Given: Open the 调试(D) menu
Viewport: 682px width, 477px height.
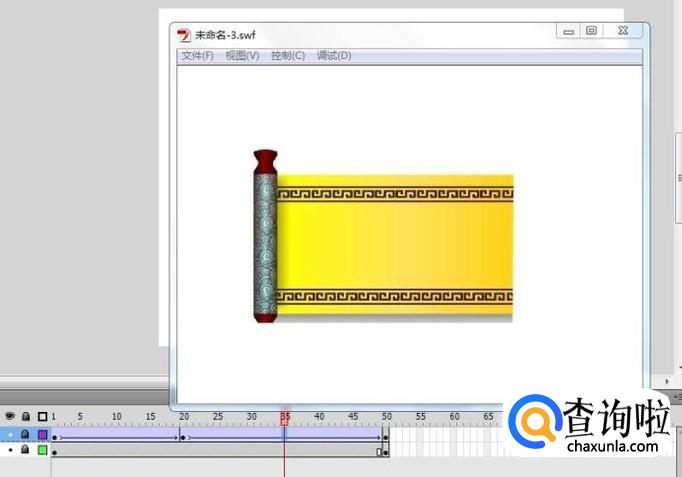Looking at the screenshot, I should [334, 56].
